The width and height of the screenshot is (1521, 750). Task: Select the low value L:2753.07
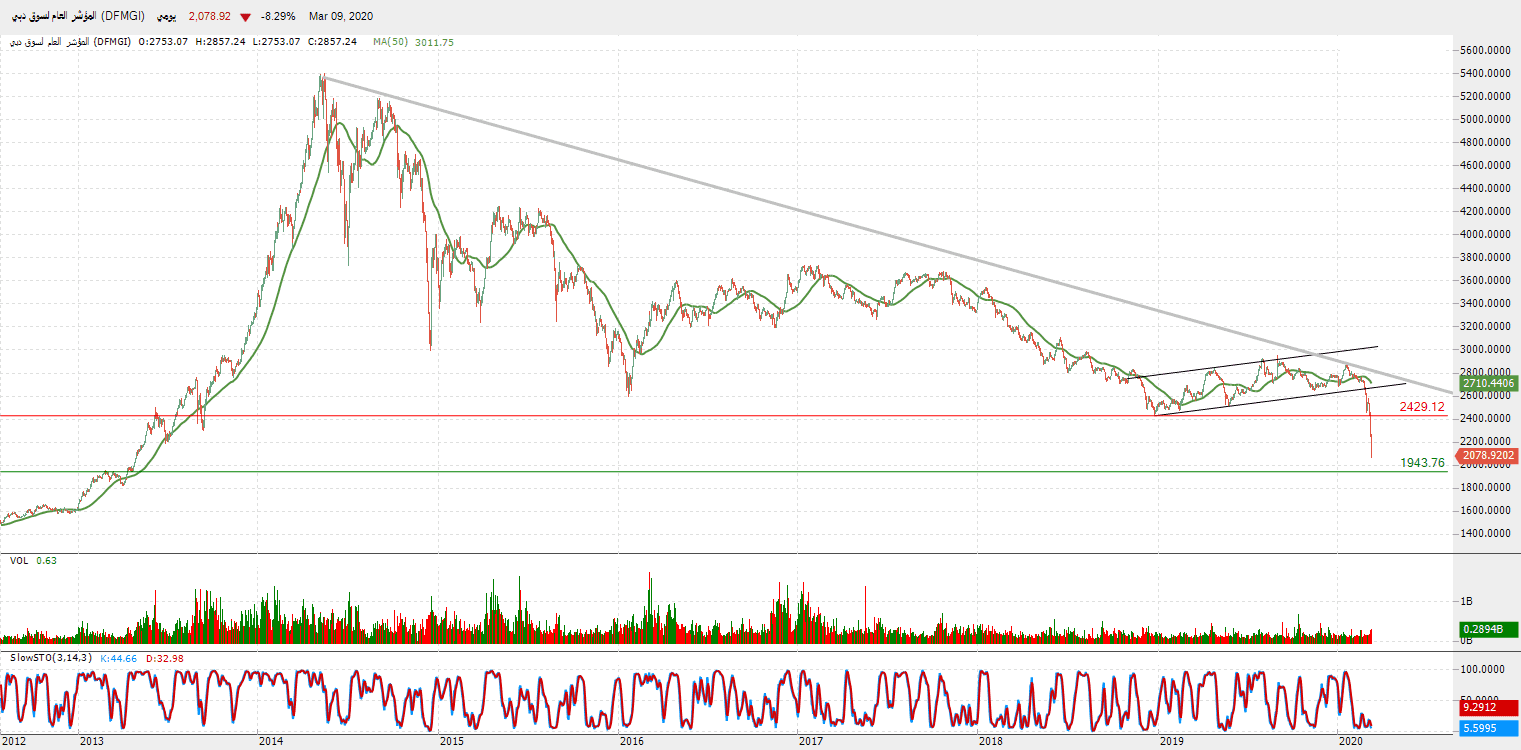pos(275,42)
